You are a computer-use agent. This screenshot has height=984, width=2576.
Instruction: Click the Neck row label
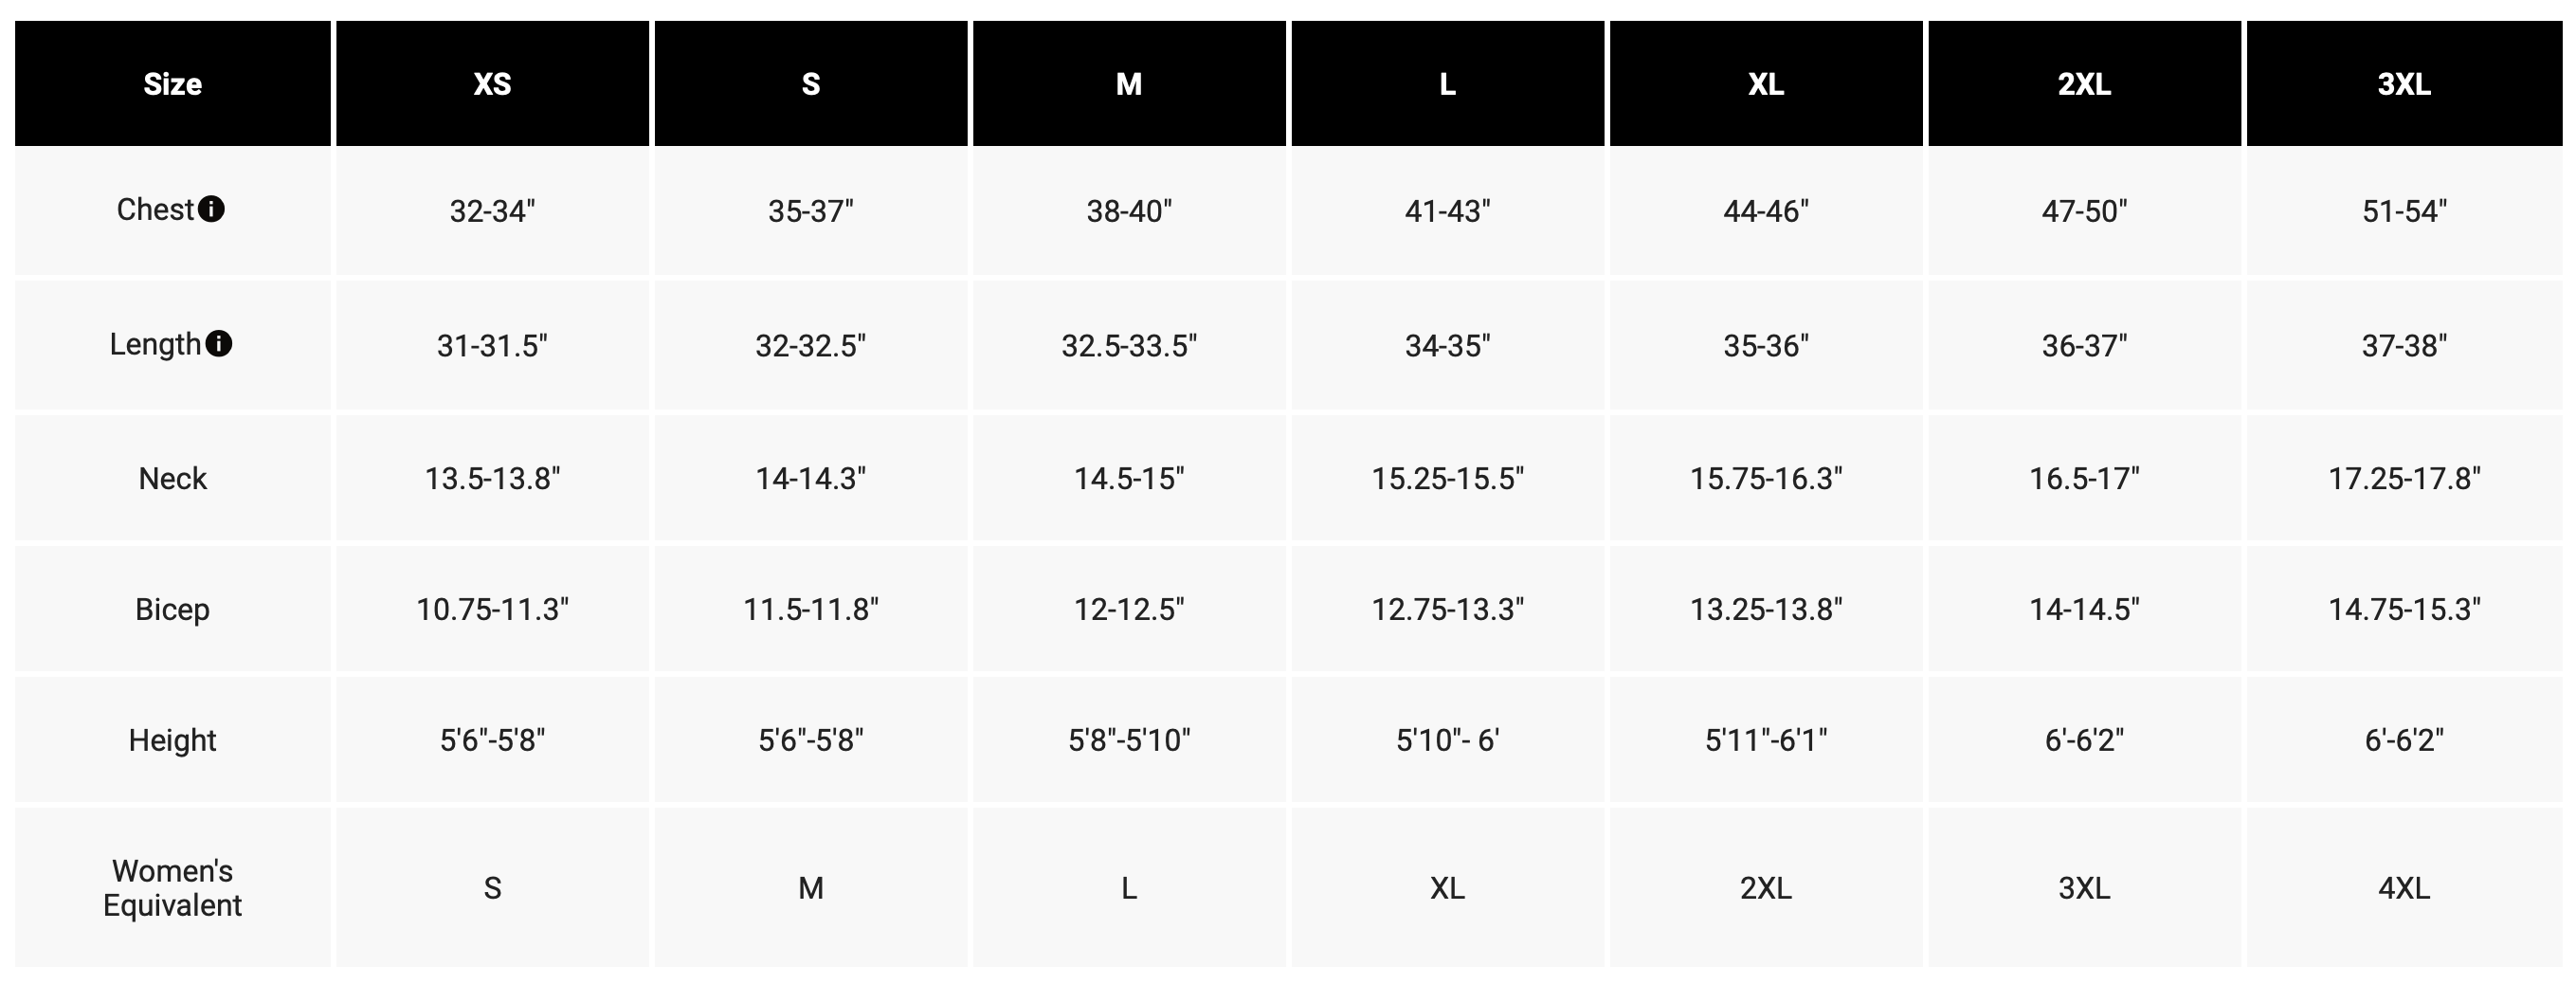[x=173, y=478]
